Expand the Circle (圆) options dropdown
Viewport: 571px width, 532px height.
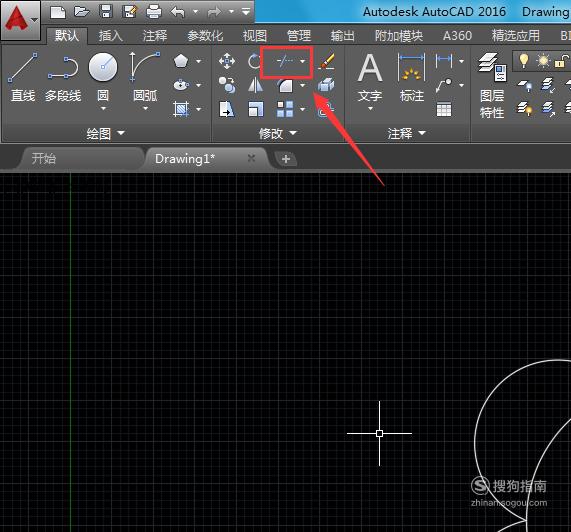[103, 109]
